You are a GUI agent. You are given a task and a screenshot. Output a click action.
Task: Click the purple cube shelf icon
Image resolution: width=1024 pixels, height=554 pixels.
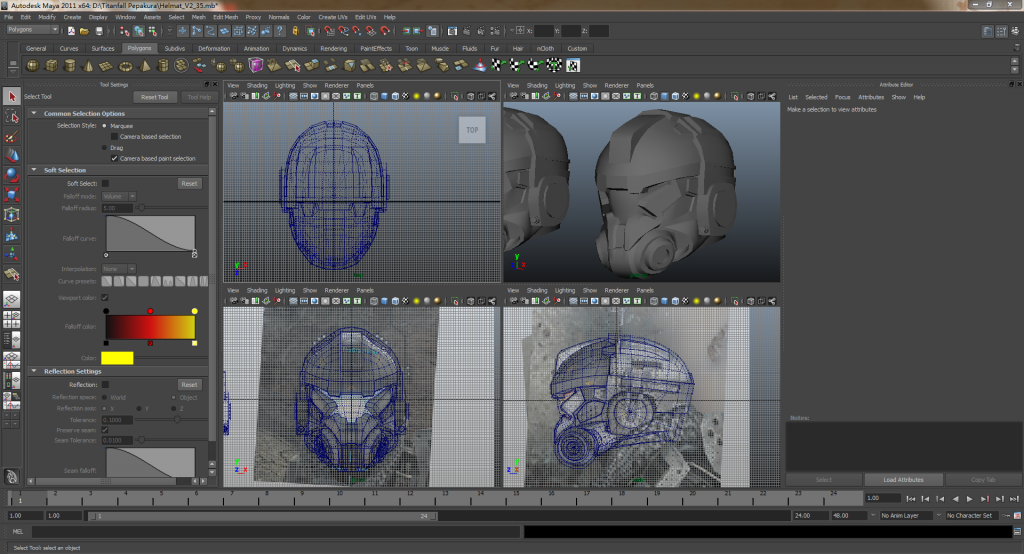tap(257, 66)
